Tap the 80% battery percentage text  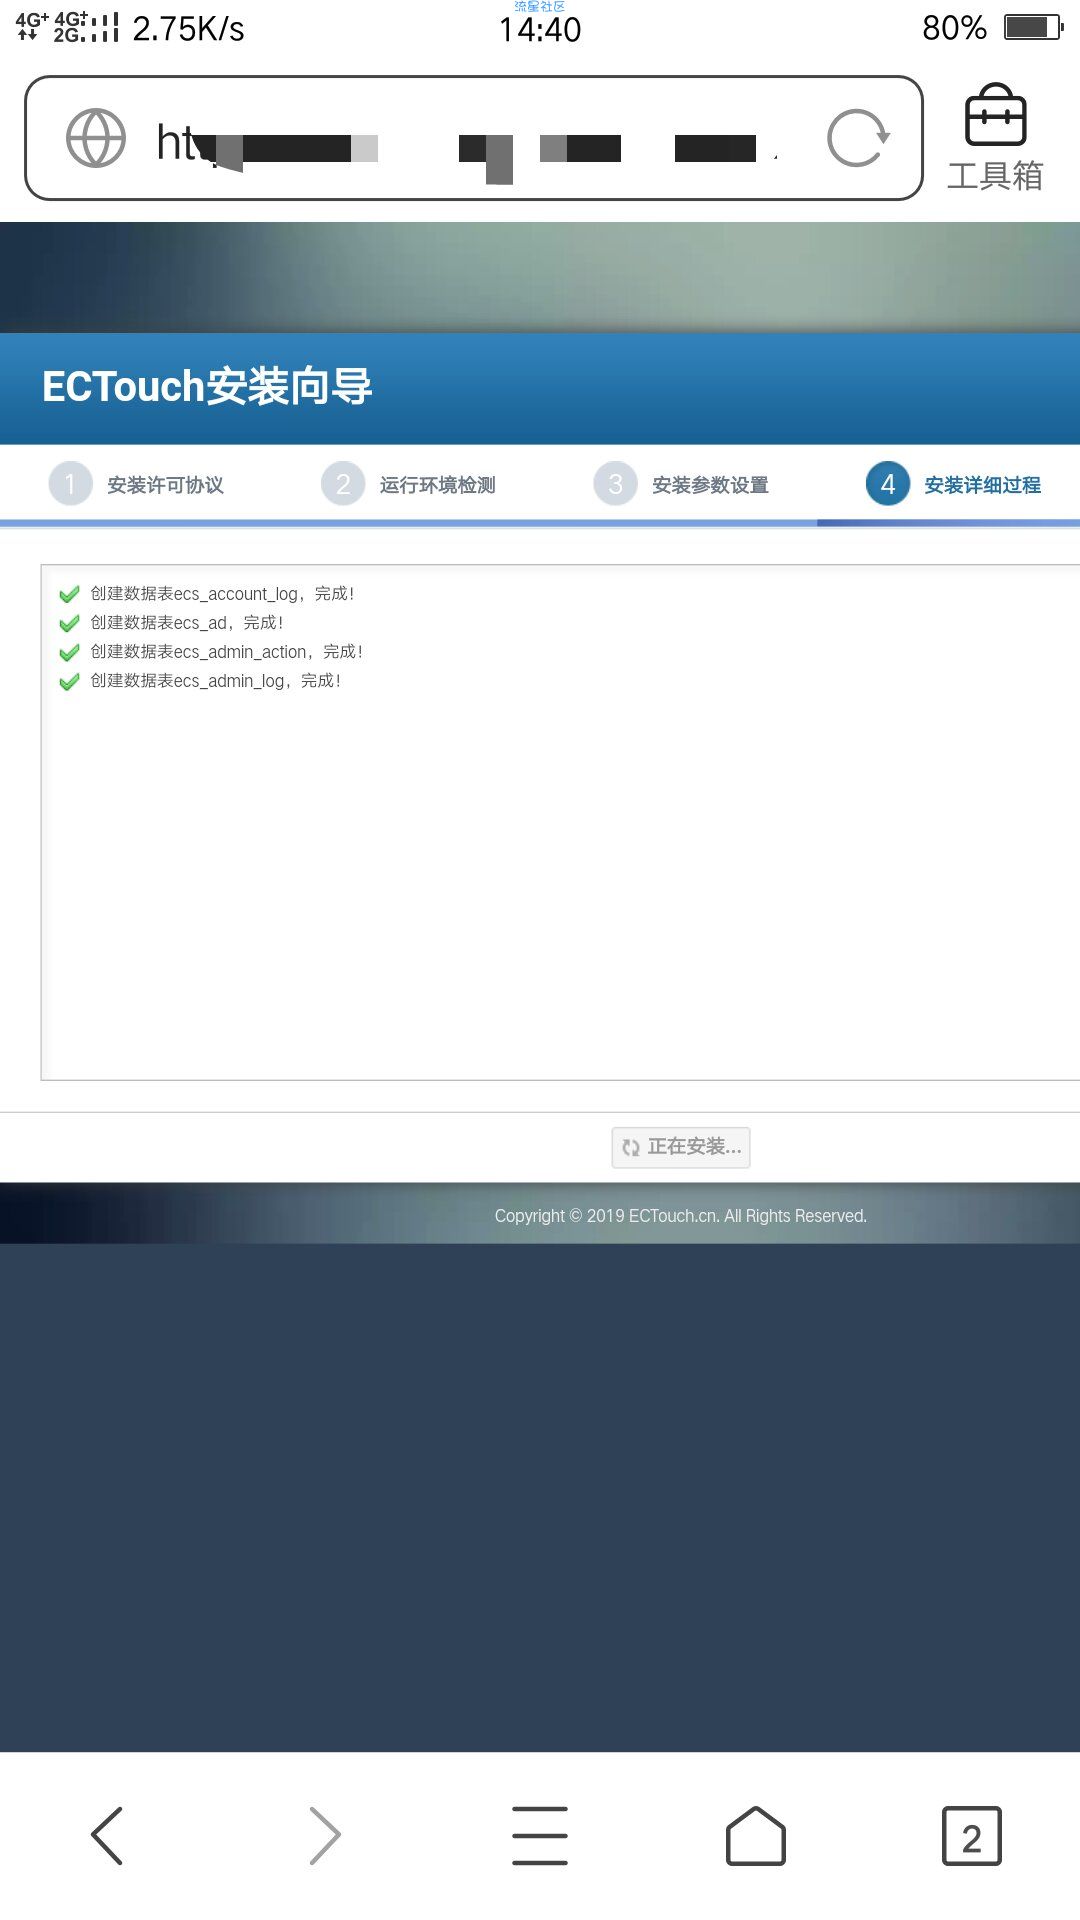[x=954, y=28]
